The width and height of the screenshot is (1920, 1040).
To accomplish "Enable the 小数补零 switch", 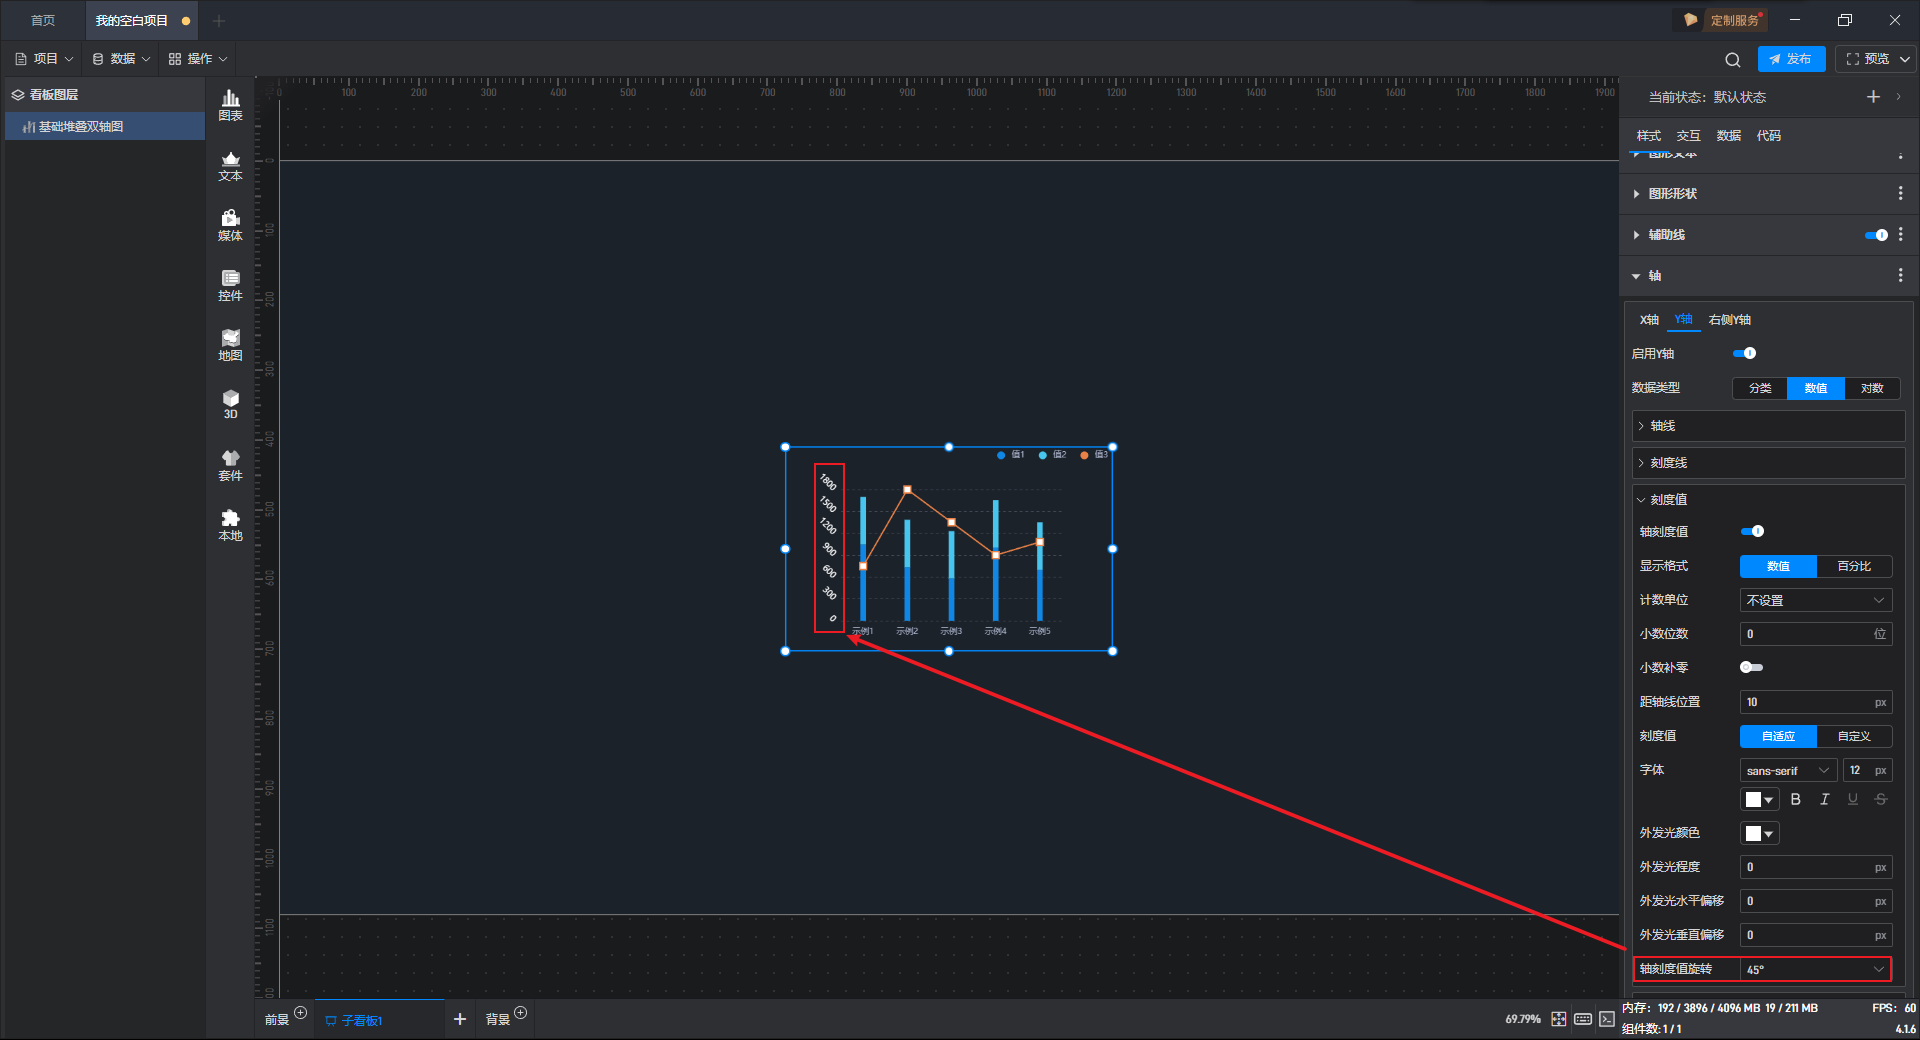I will [1751, 667].
